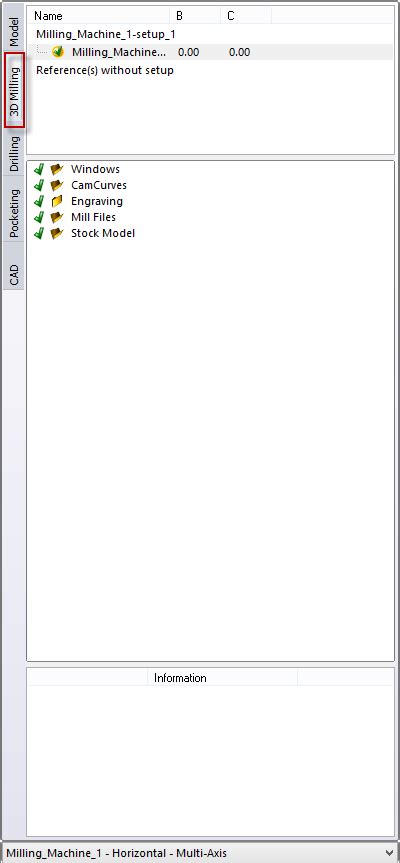The image size is (400, 863).
Task: Toggle the green checkmark beside Stock Model
Action: 39,233
